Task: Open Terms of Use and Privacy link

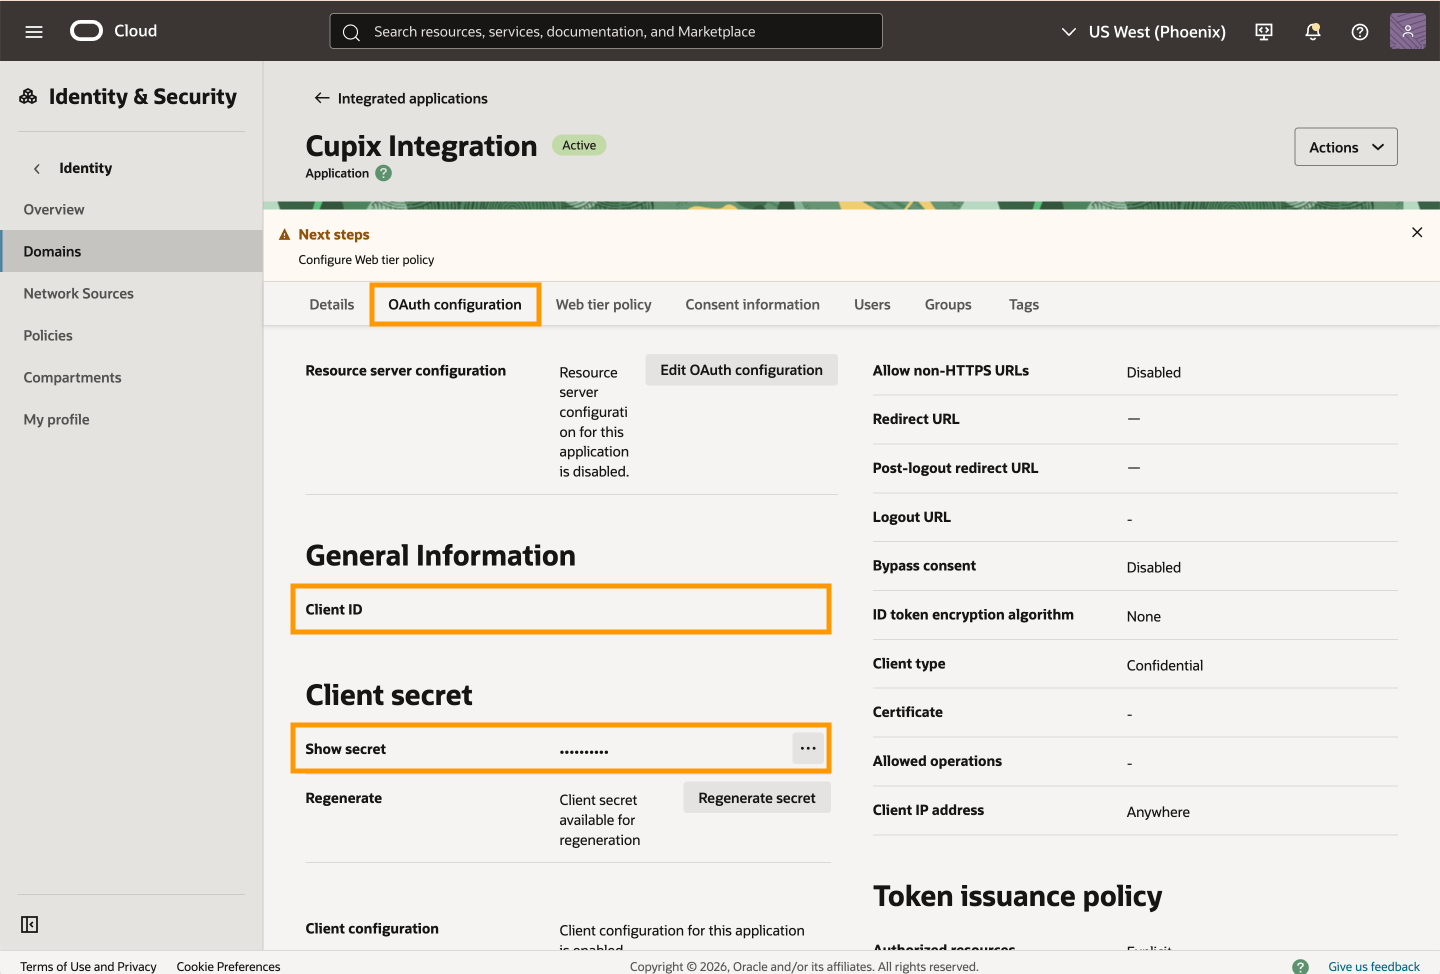Action: (88, 966)
